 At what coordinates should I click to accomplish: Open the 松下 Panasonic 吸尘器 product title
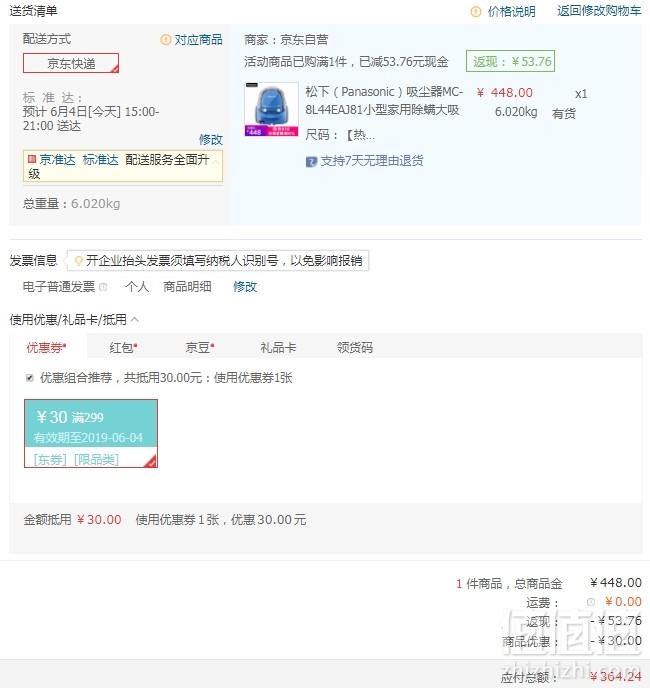pos(384,100)
